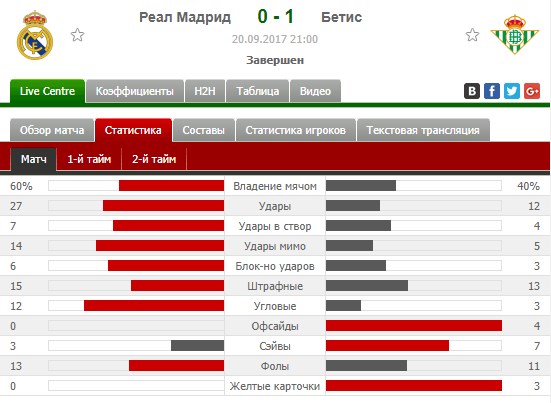551x403 pixels.
Task: Show 2-й тайм statistics
Action: [154, 159]
